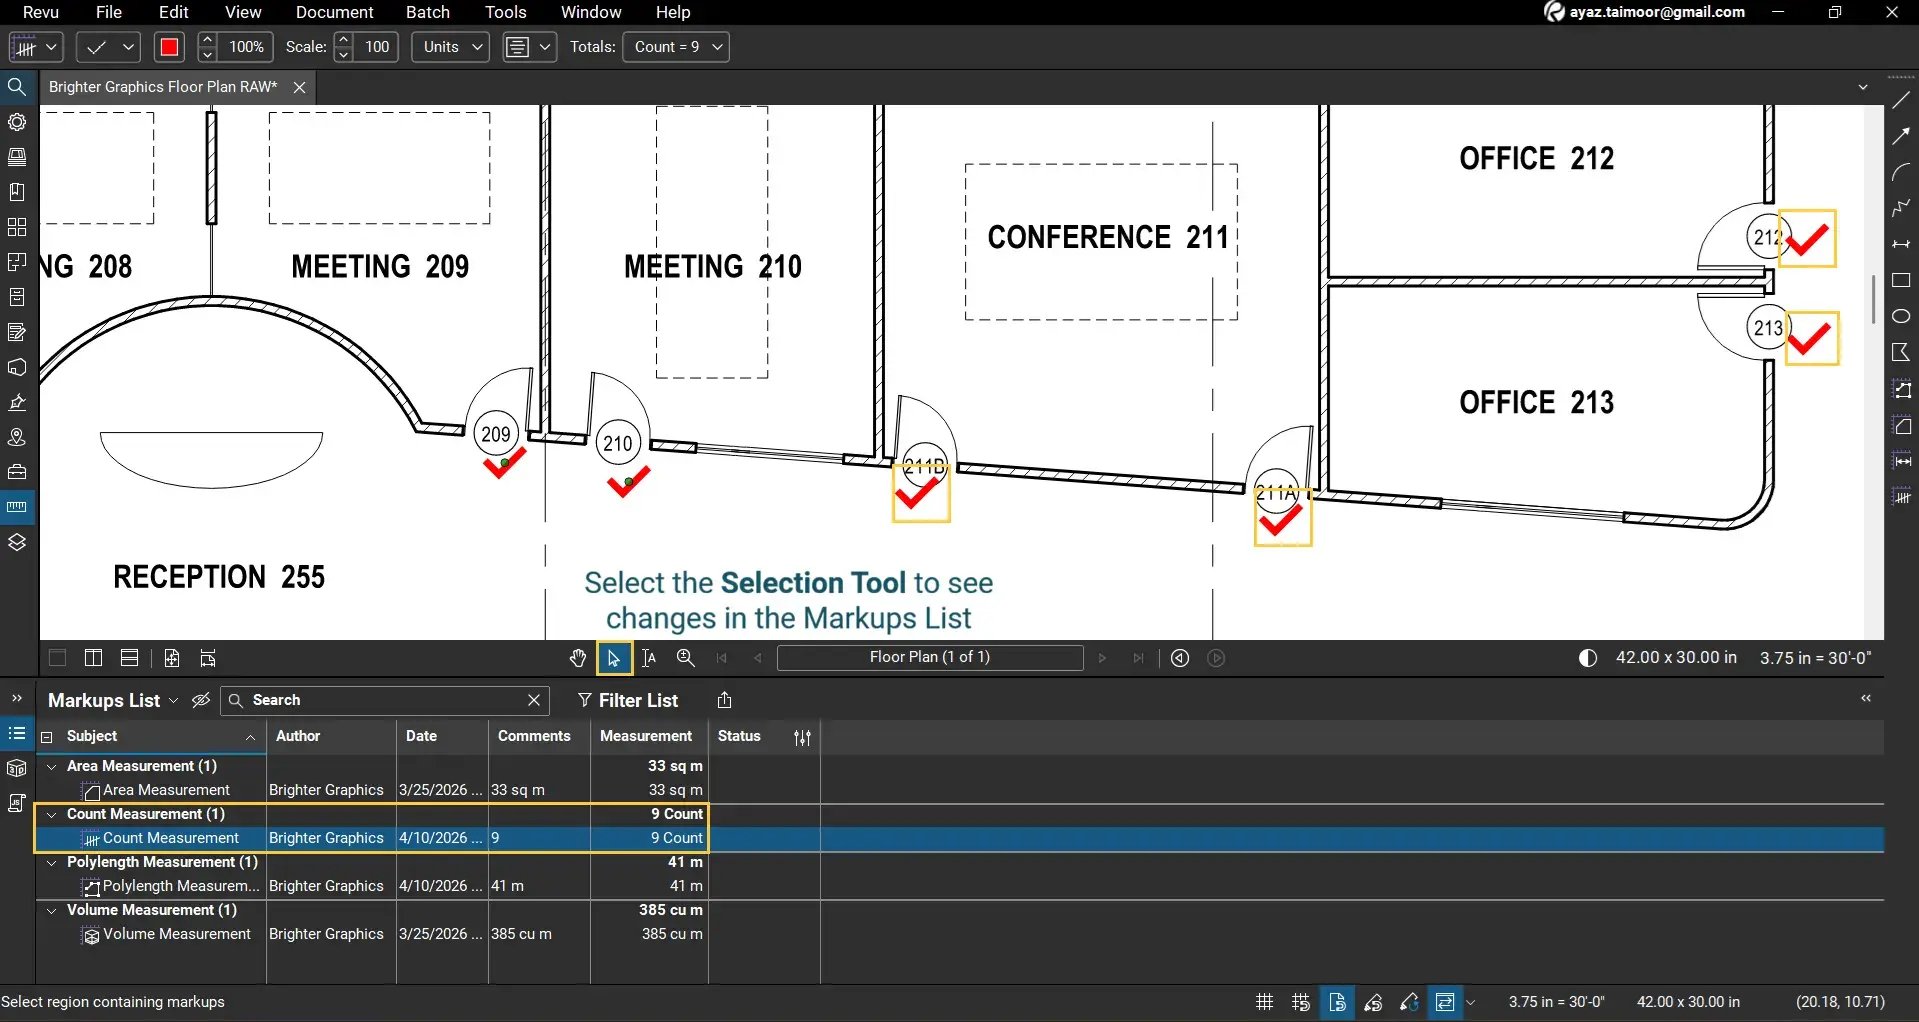Toggle grid display in the status bar
This screenshot has width=1919, height=1022.
pos(1264,1001)
